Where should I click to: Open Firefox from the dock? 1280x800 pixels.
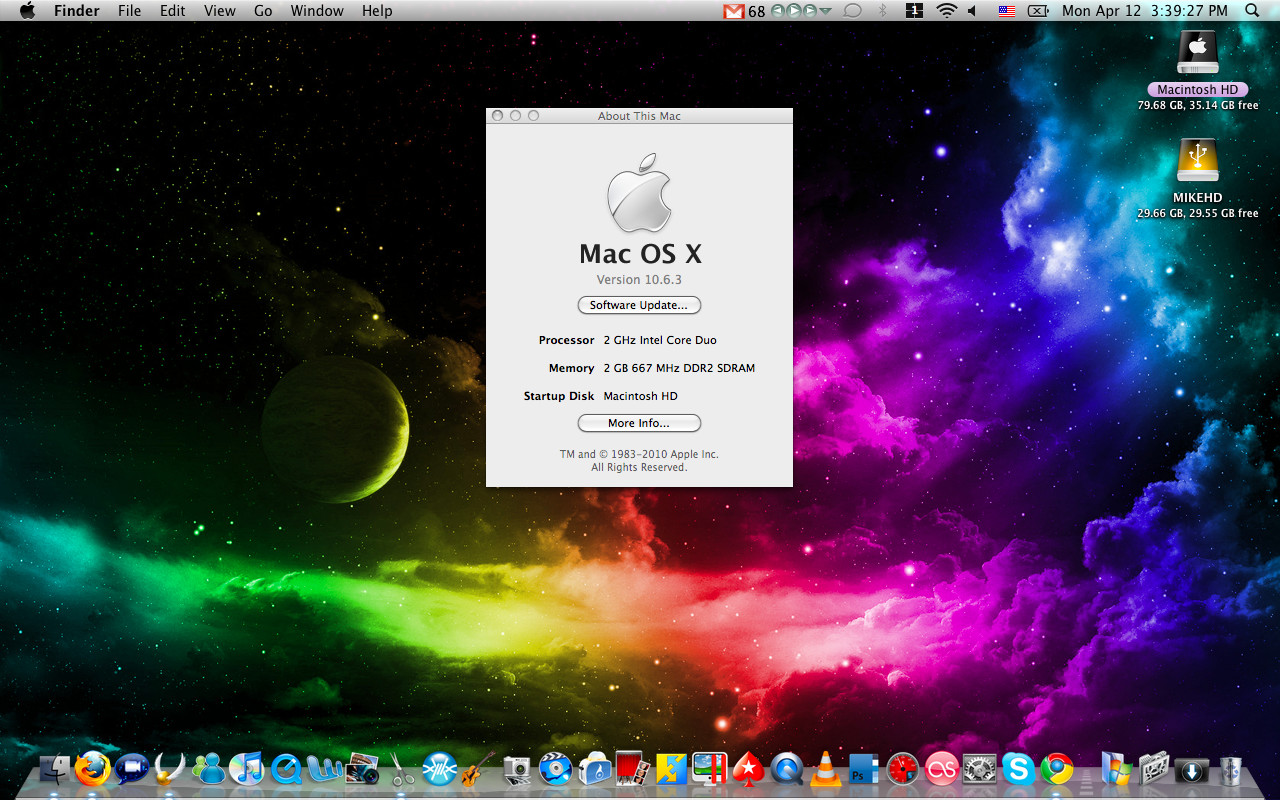click(92, 768)
